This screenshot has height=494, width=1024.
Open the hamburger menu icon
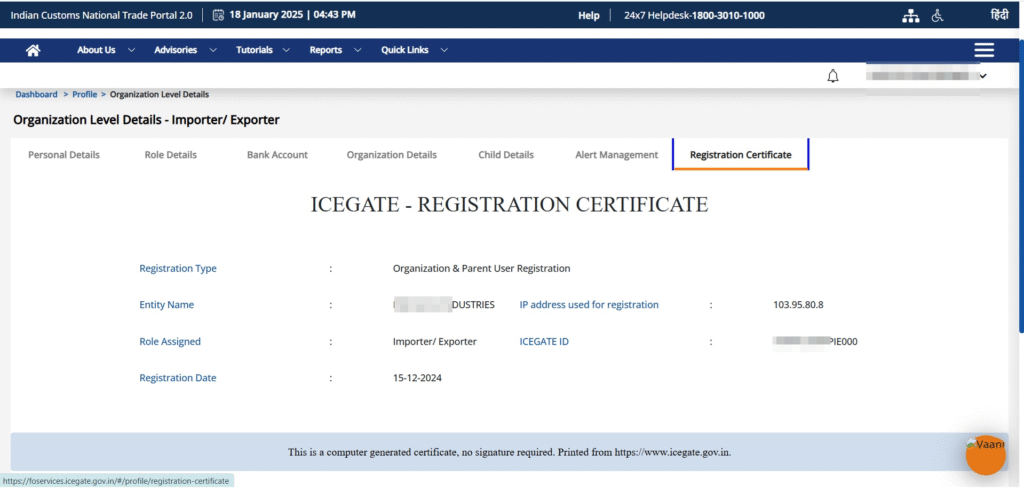pos(984,50)
